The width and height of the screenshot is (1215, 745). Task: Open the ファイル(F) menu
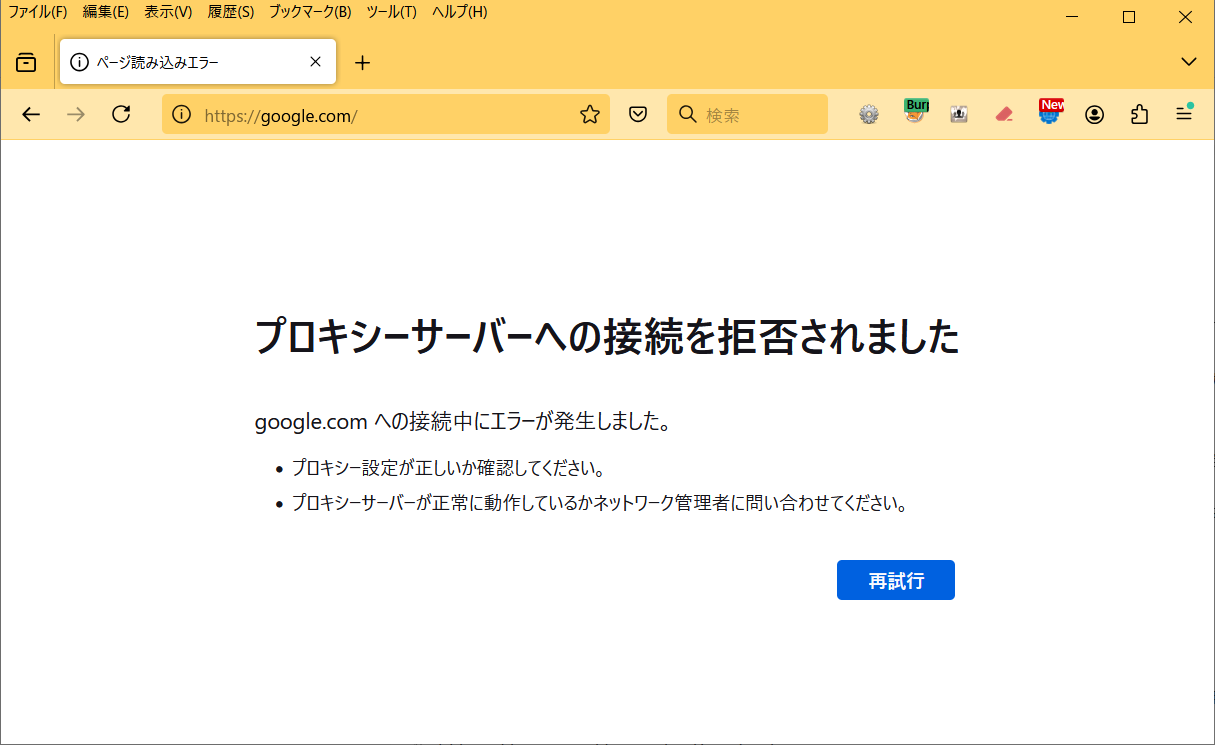pyautogui.click(x=38, y=12)
